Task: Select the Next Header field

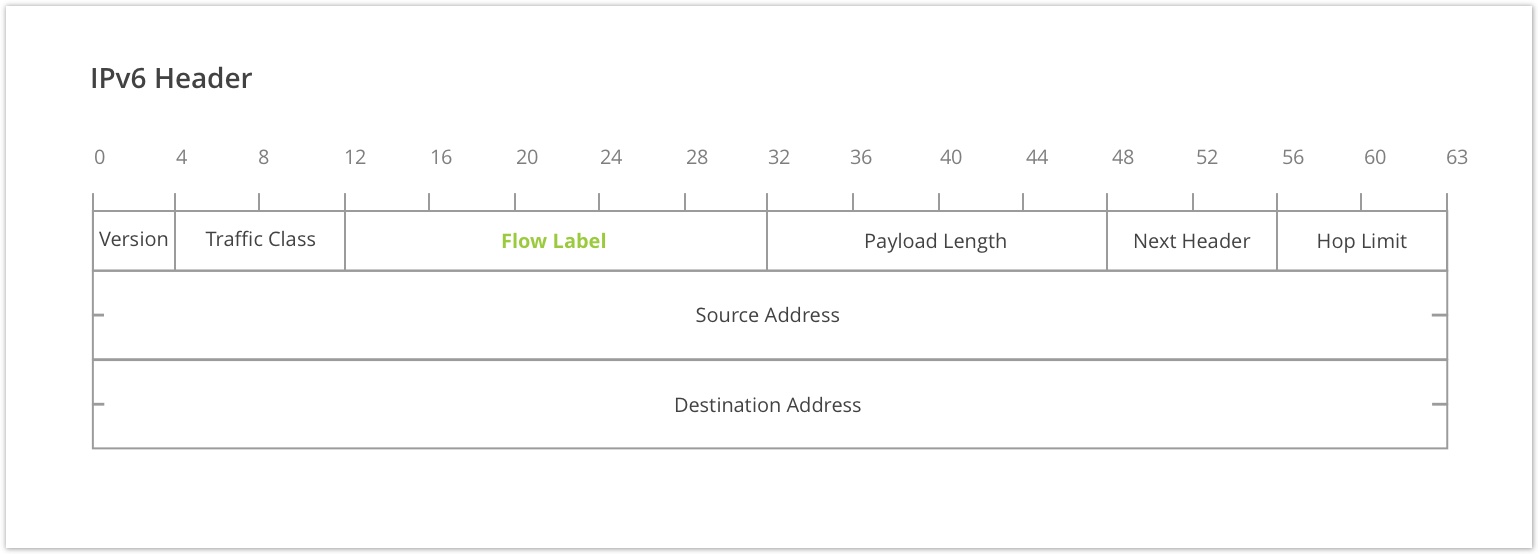Action: 1191,241
